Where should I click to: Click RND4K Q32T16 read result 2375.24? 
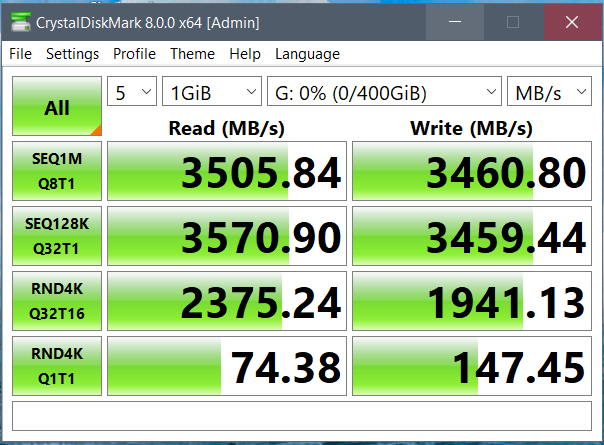pos(227,301)
